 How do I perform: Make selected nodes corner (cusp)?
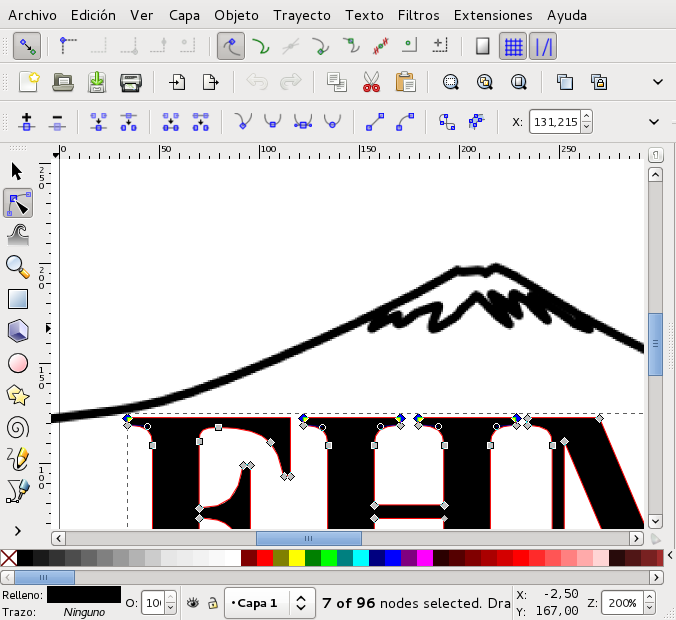click(x=243, y=122)
